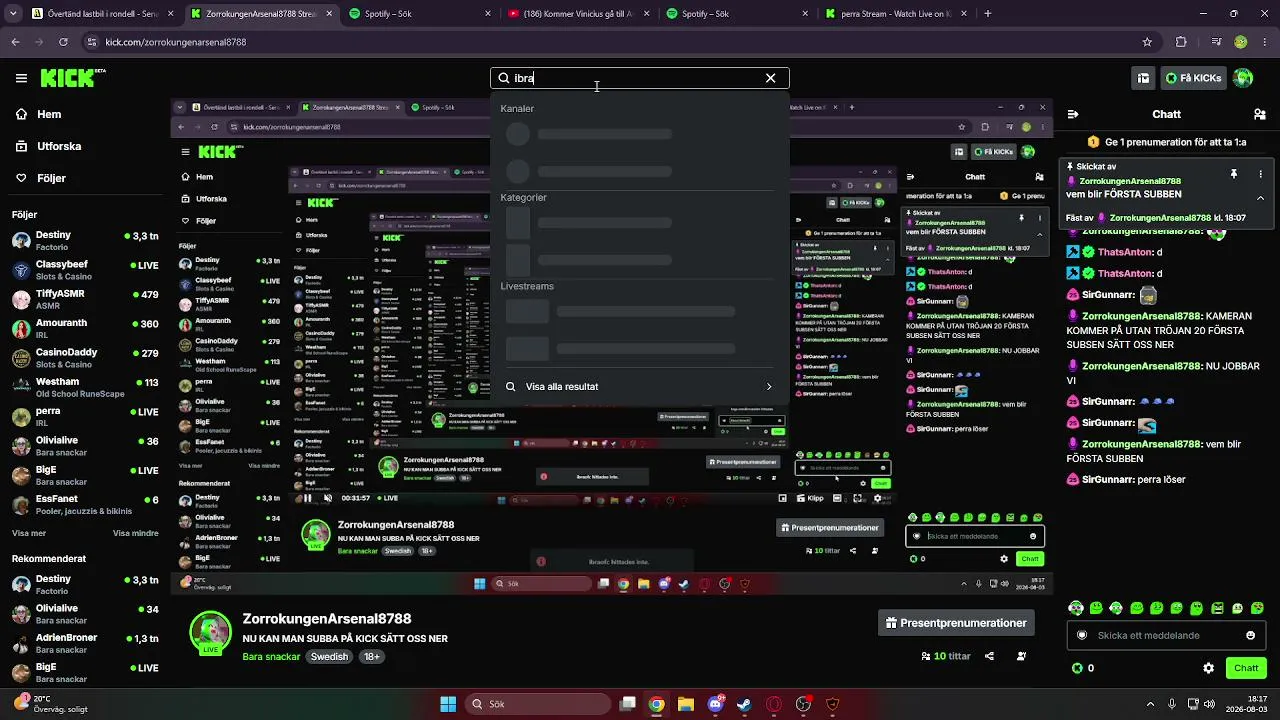Close the "Övertänd lastbil i rondell" tab
The height and width of the screenshot is (720, 1280).
(170, 14)
